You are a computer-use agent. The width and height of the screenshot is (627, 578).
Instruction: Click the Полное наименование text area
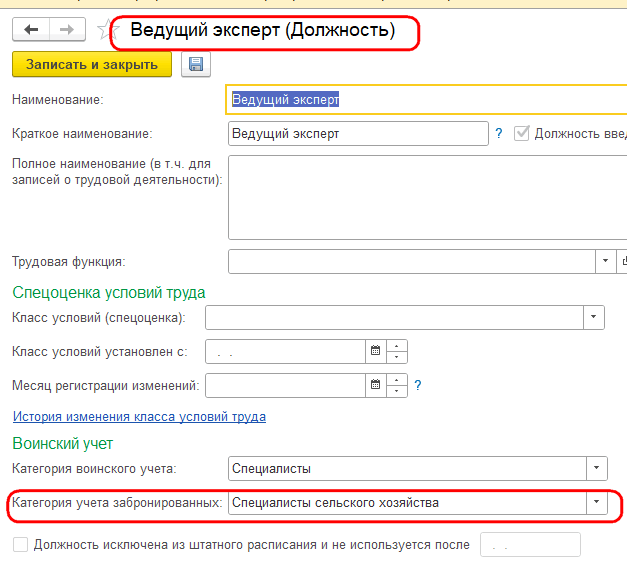click(427, 197)
